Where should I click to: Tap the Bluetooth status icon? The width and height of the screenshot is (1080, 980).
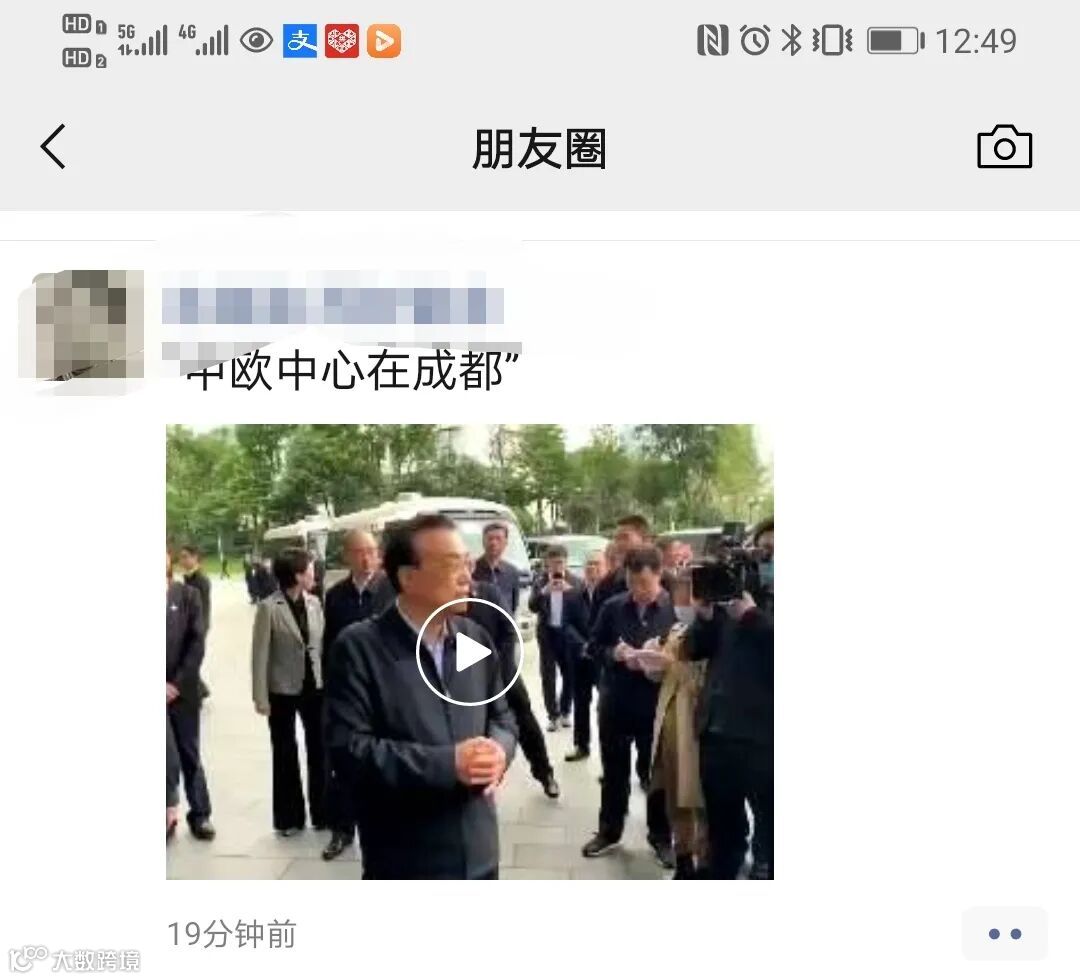coord(791,41)
